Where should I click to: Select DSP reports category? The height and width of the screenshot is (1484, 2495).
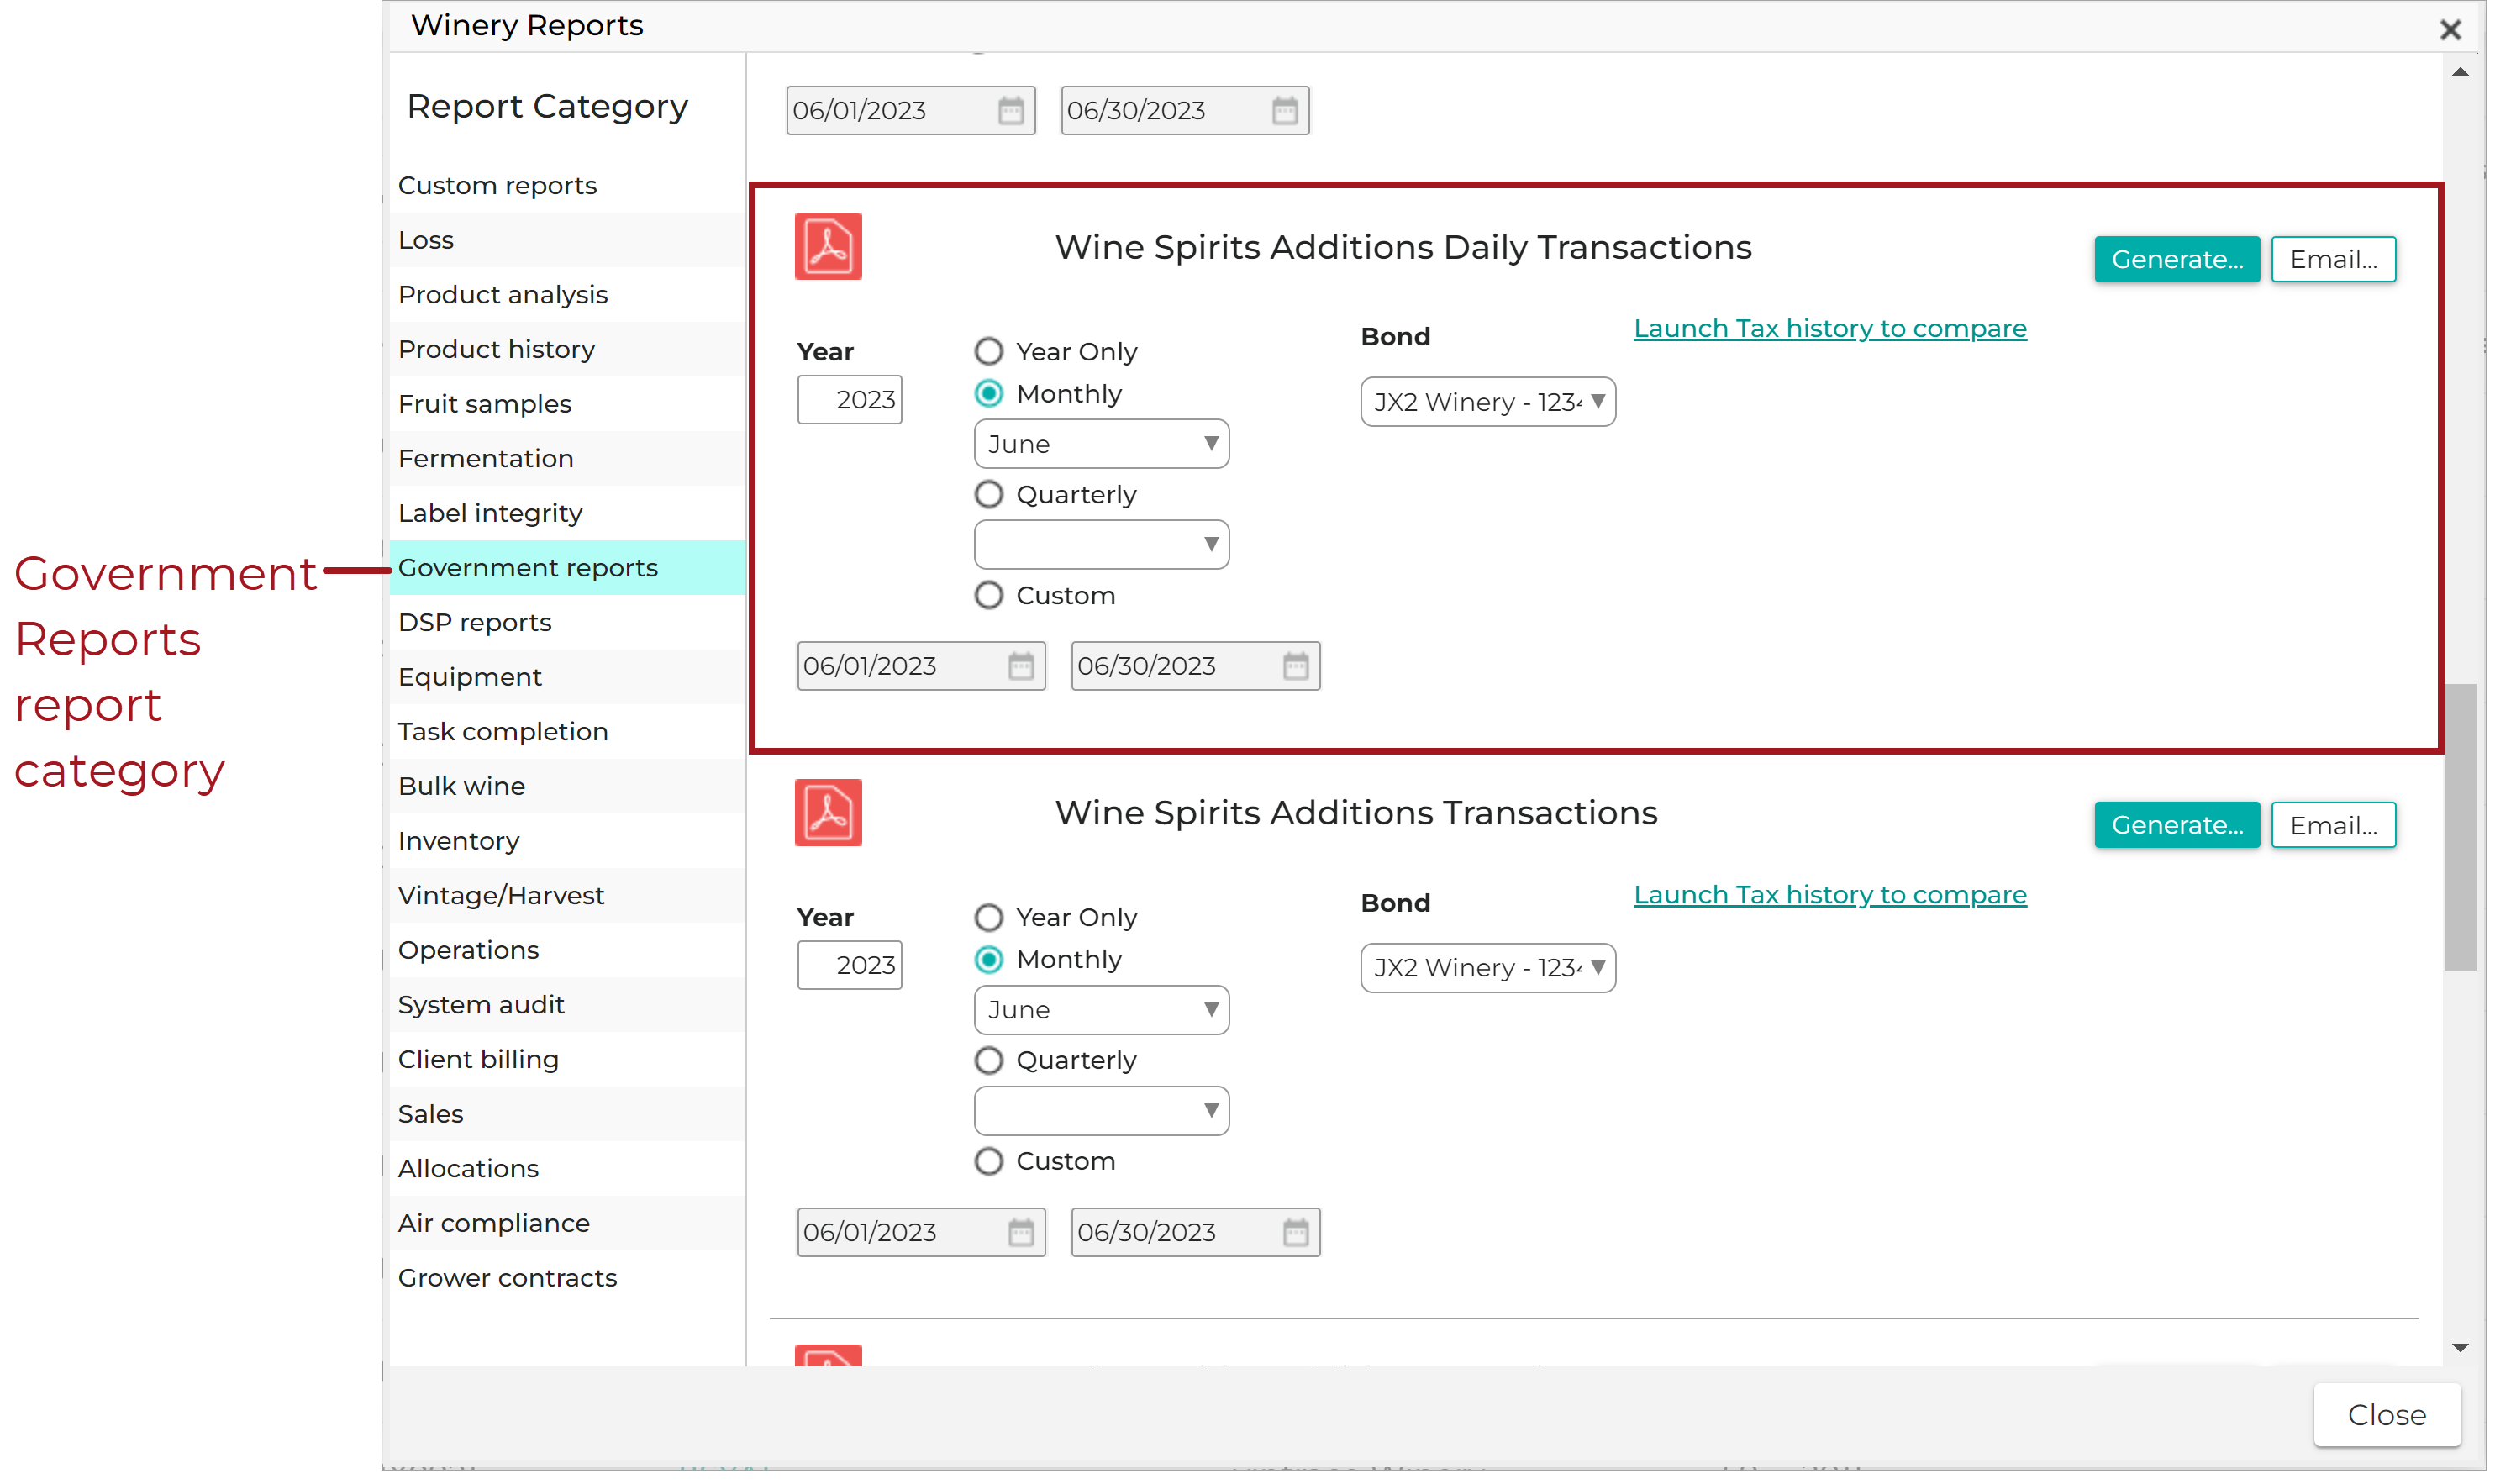point(567,622)
